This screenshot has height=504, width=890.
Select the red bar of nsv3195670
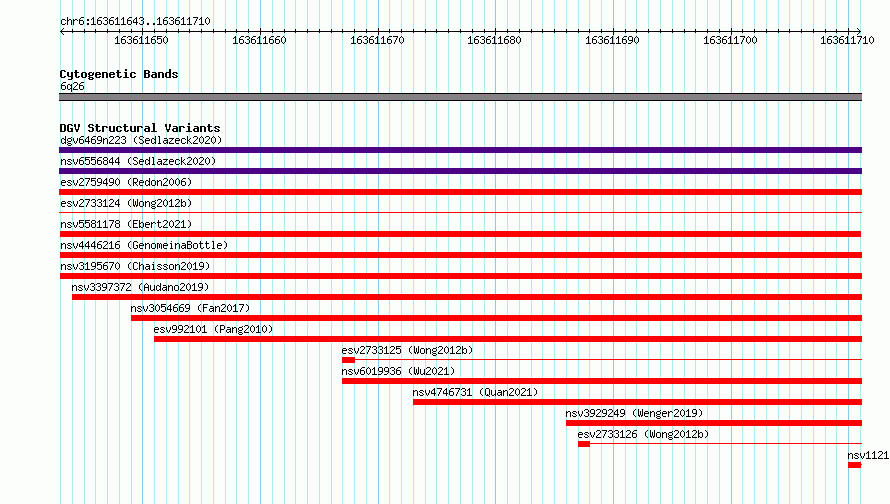[x=460, y=276]
